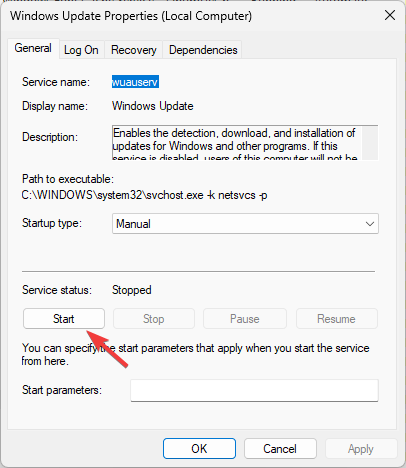Click the Description box scrollbar
This screenshot has width=406, height=468.
[370, 143]
